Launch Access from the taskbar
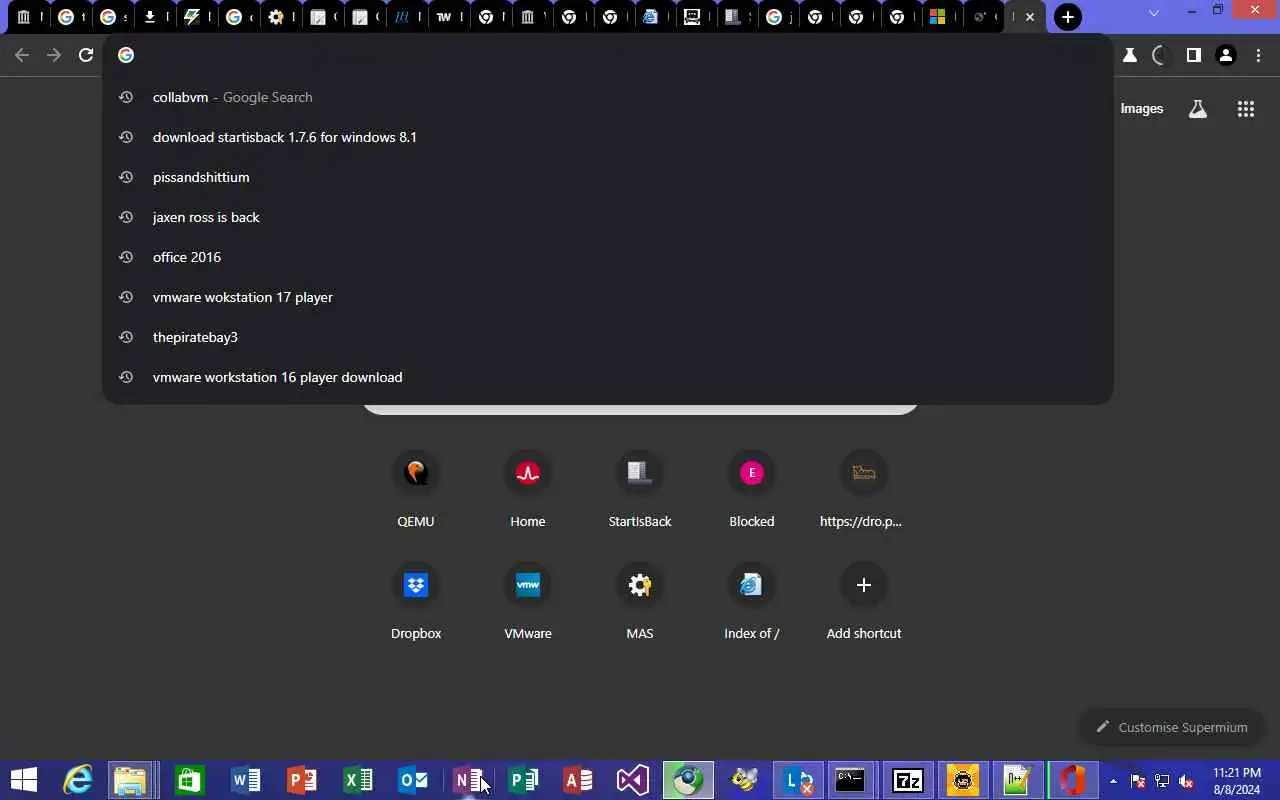 click(578, 780)
